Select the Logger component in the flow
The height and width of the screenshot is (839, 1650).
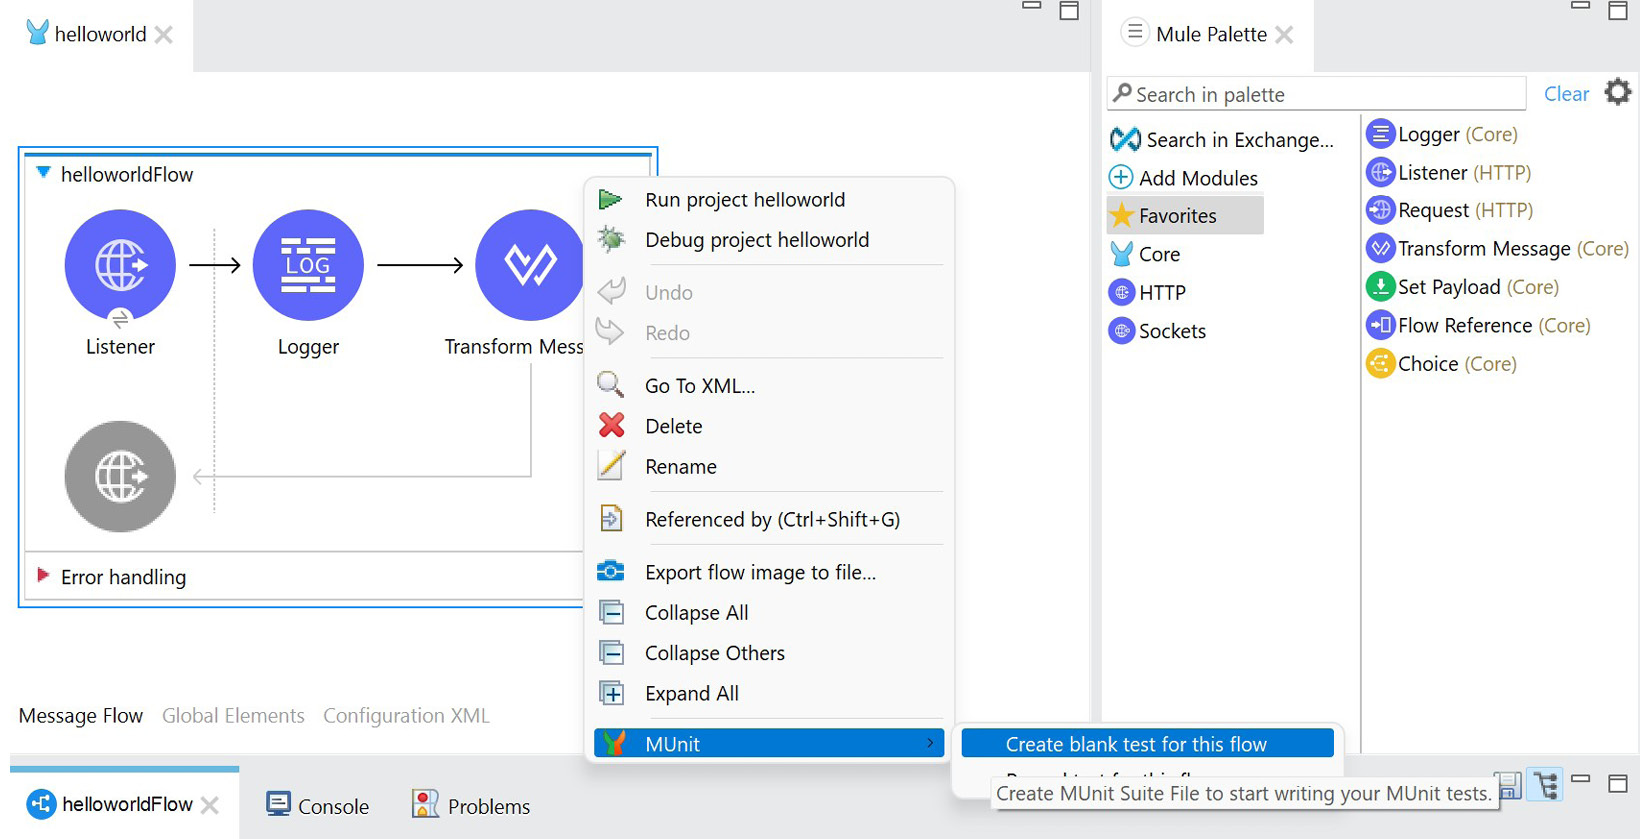(308, 265)
